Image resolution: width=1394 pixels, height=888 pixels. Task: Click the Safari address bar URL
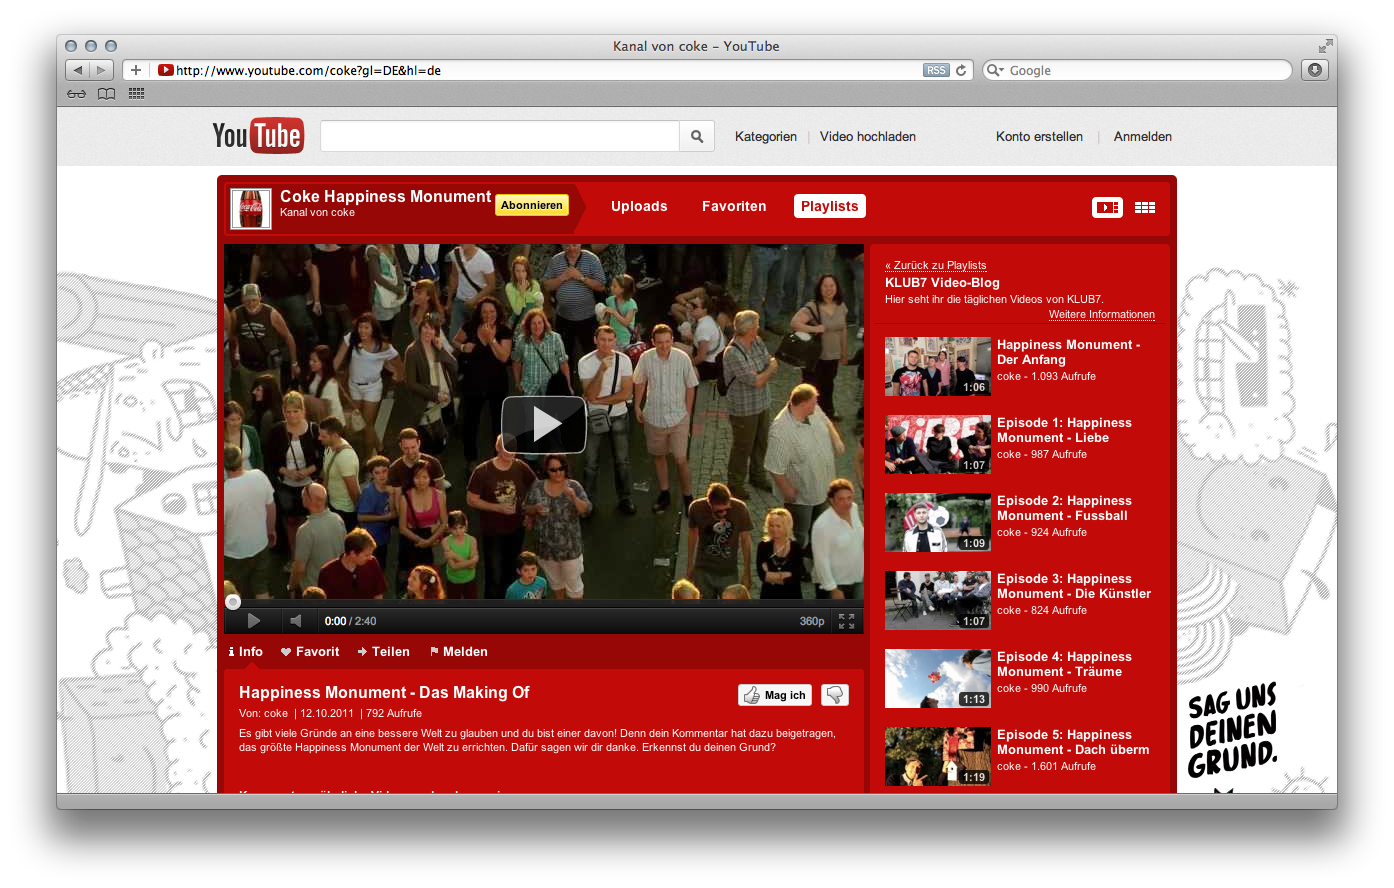coord(548,70)
